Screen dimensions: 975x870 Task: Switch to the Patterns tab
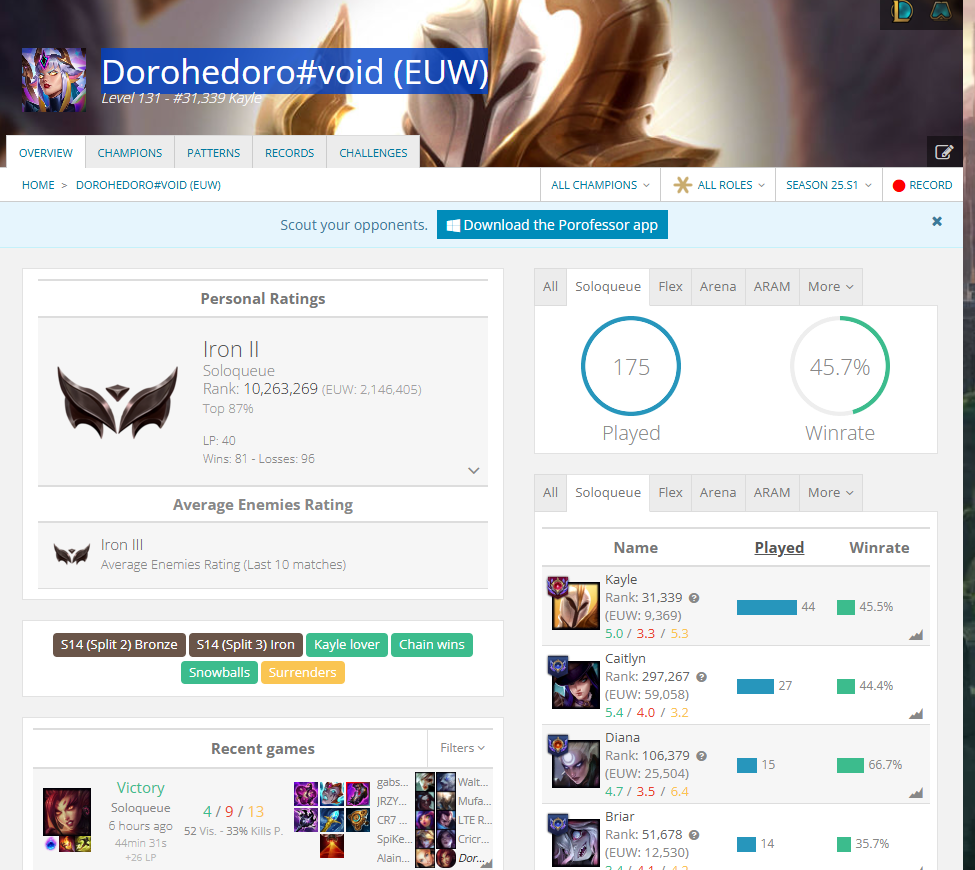[x=213, y=152]
